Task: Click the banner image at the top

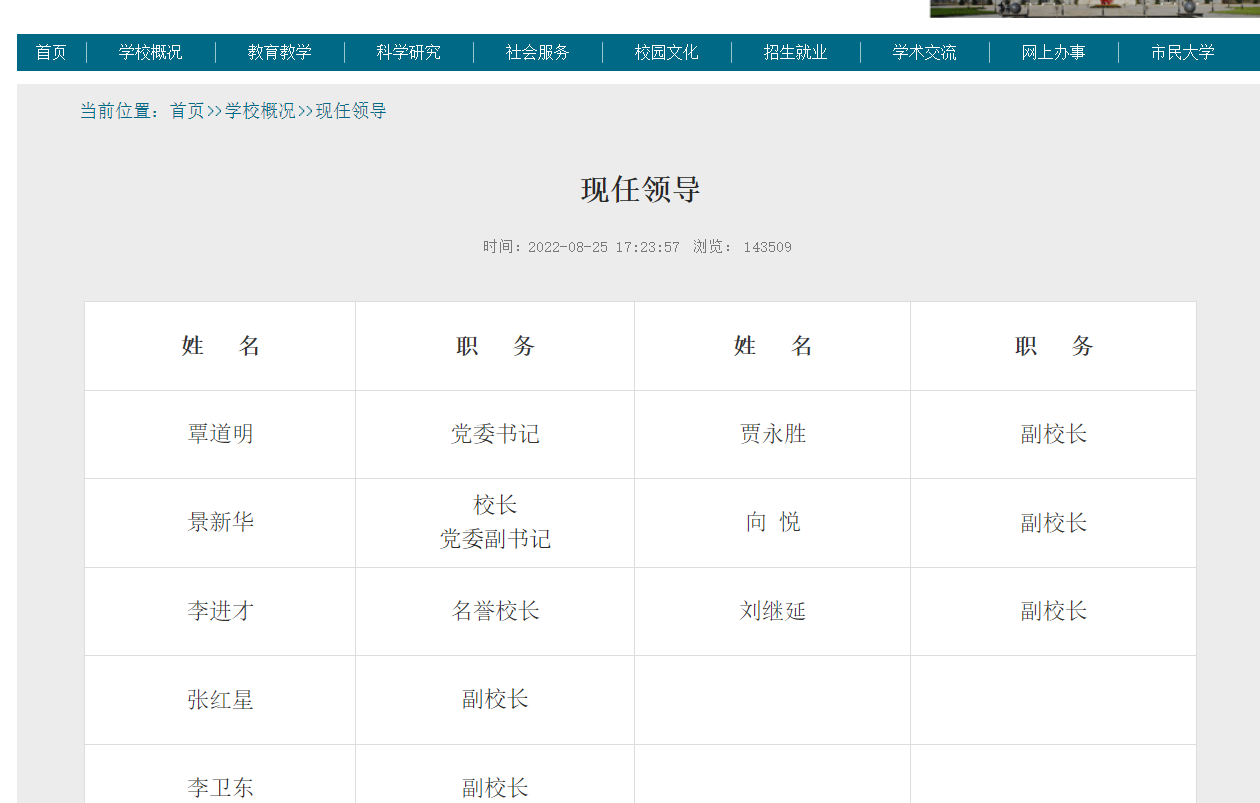Action: tap(1094, 8)
